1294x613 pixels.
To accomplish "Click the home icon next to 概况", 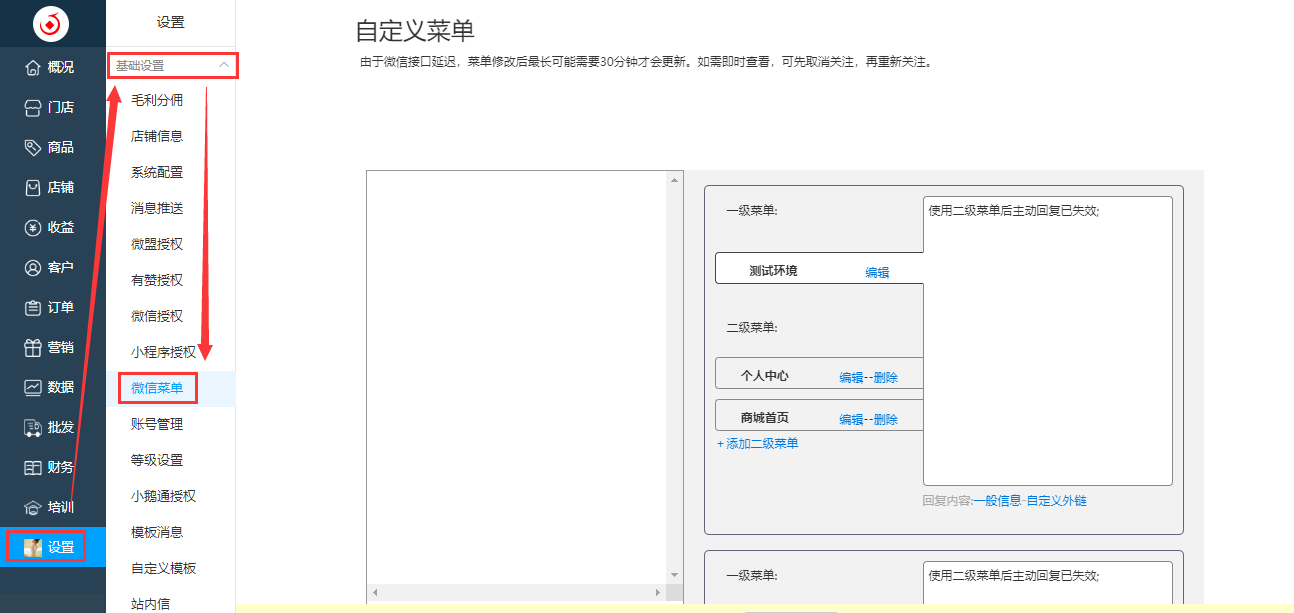I will pos(33,67).
